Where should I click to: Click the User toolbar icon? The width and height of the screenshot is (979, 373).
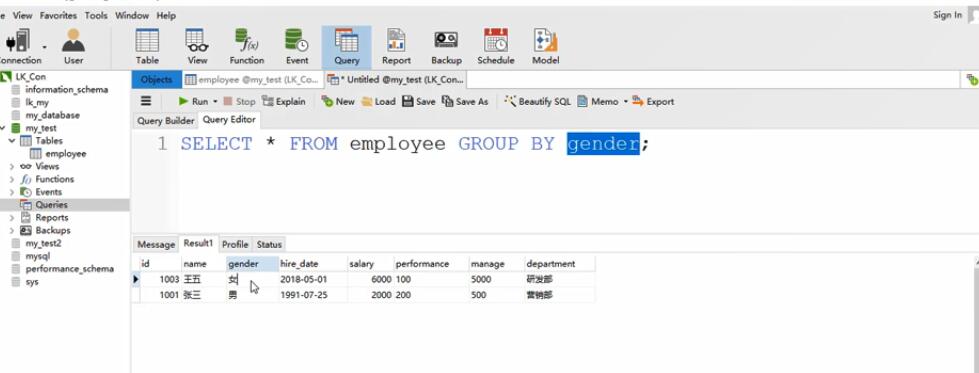(x=73, y=47)
